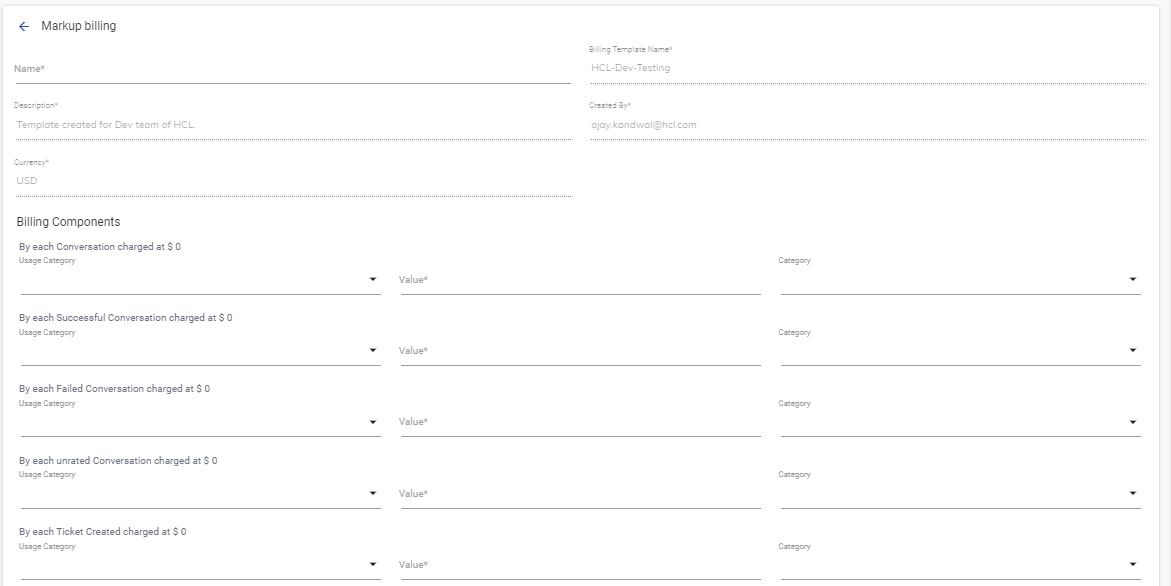Open Usage Category for Failed Conversation
The height and width of the screenshot is (586, 1171).
point(200,422)
